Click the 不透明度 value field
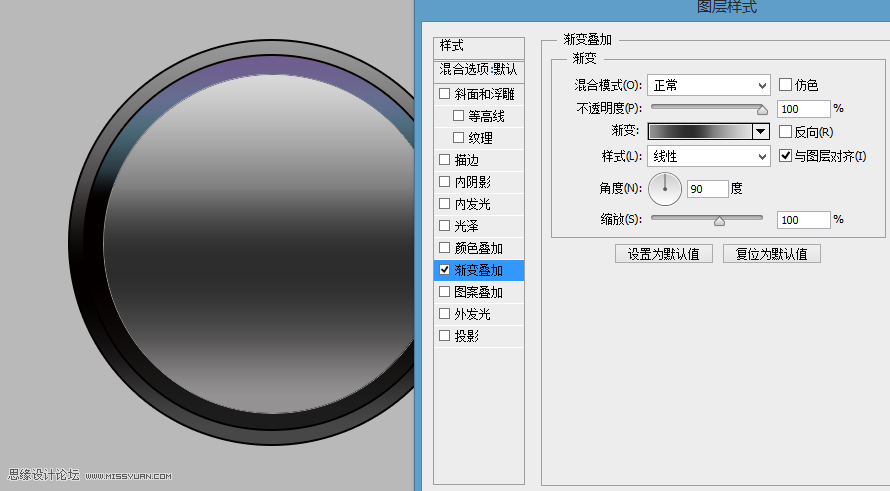The width and height of the screenshot is (890, 491). [803, 108]
